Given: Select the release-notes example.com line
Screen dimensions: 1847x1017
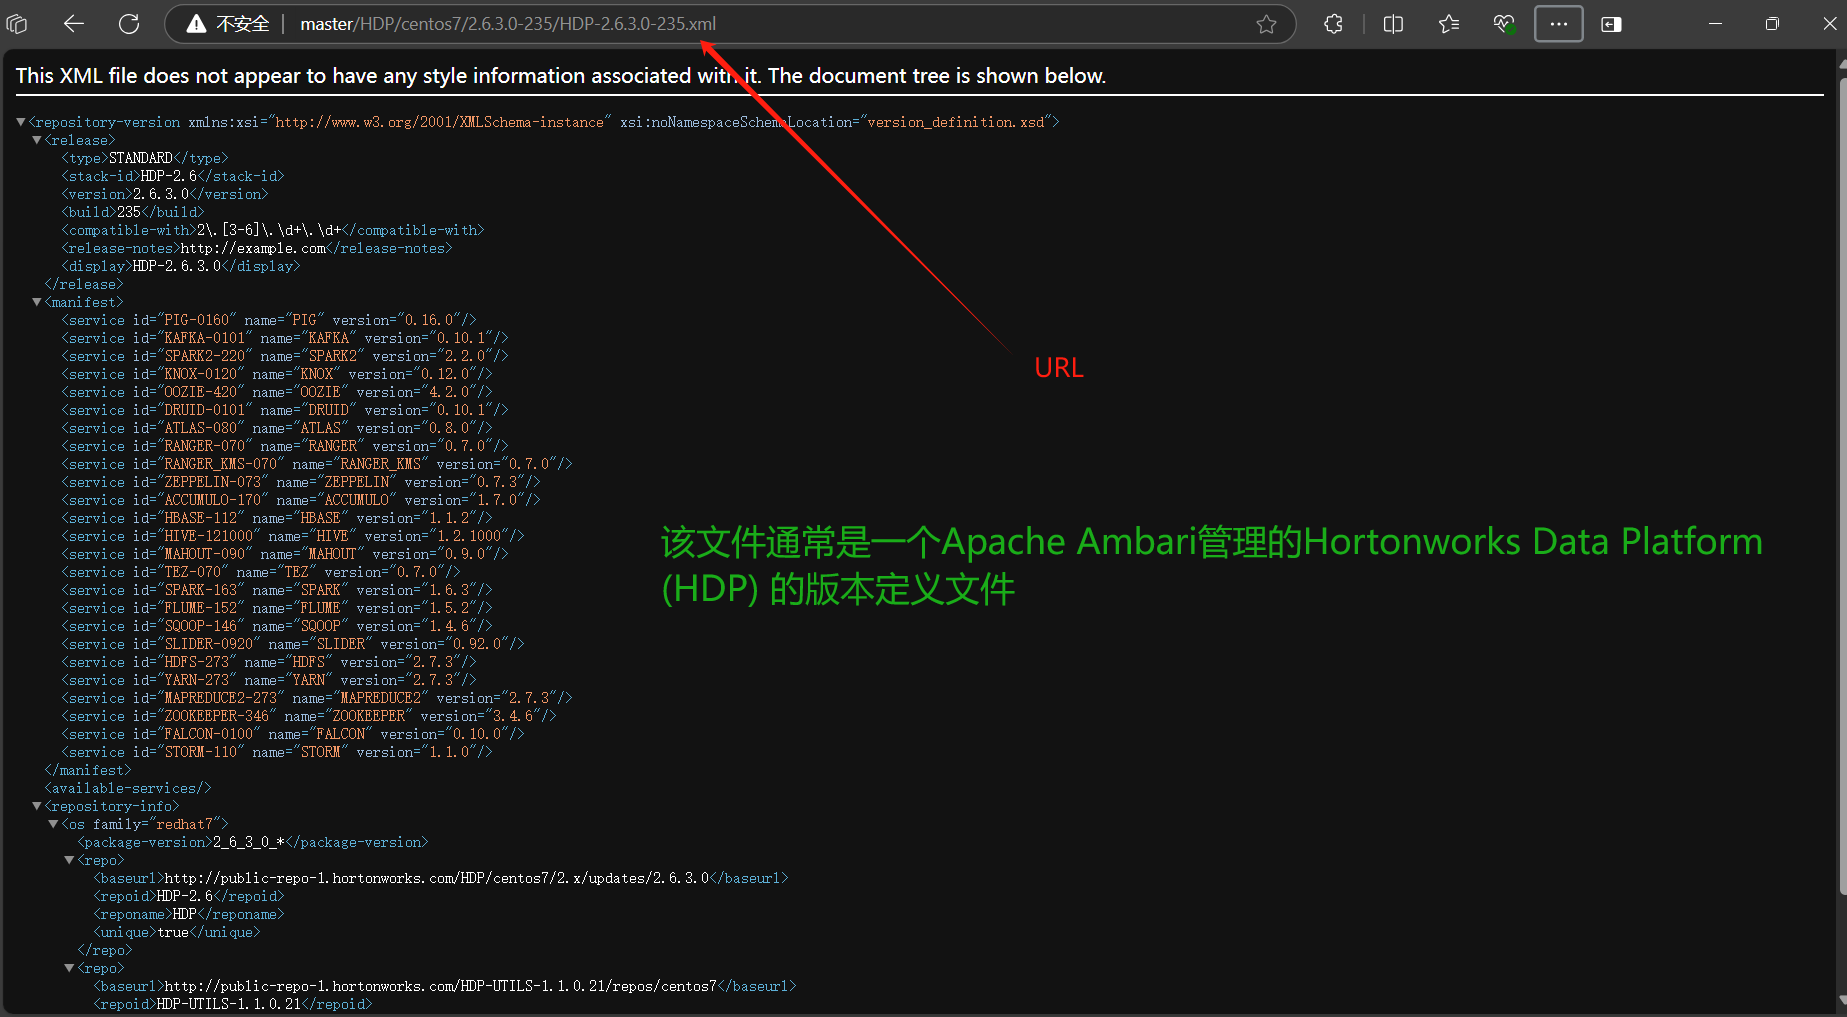Looking at the screenshot, I should click(257, 248).
